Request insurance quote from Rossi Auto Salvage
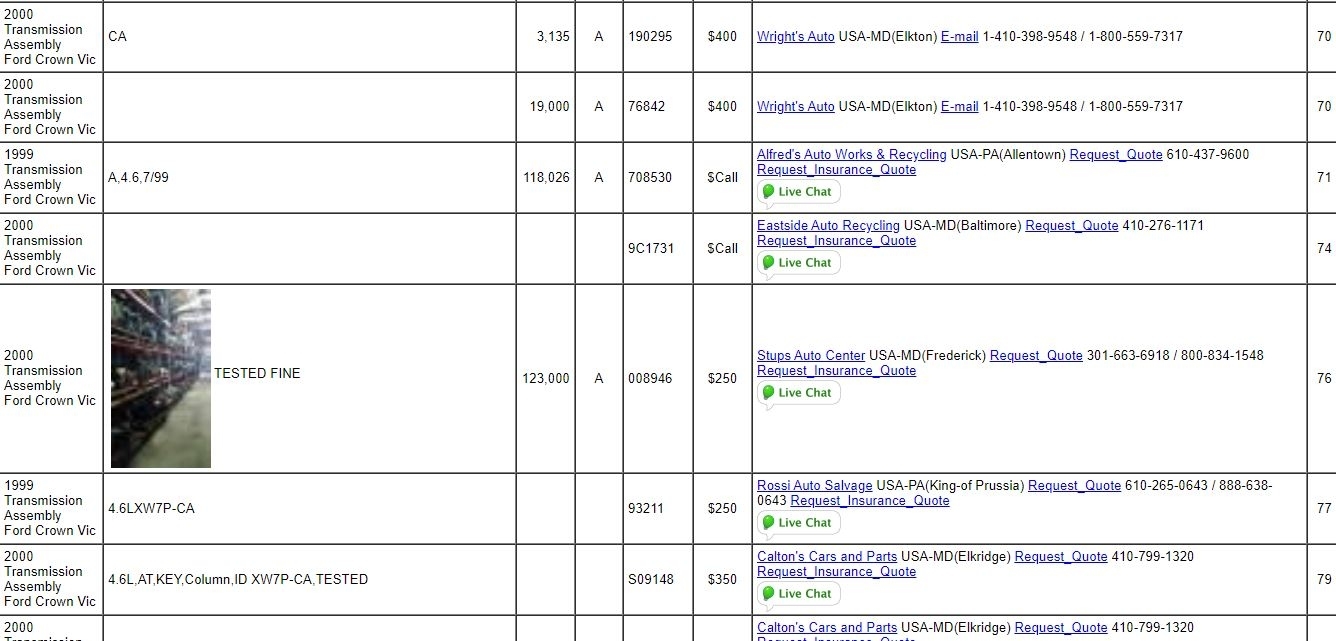Viewport: 1336px width, 641px height. point(870,501)
